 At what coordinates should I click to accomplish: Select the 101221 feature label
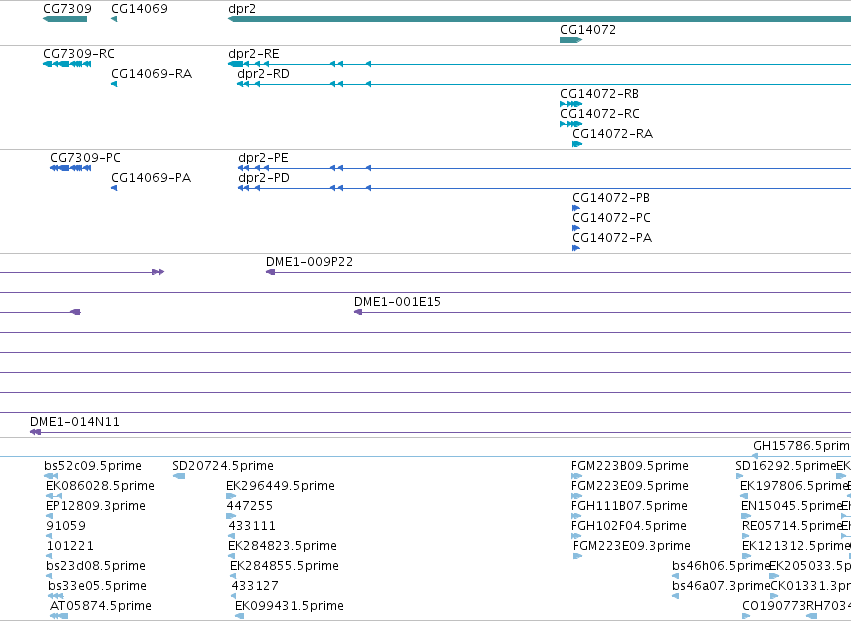[x=70, y=546]
